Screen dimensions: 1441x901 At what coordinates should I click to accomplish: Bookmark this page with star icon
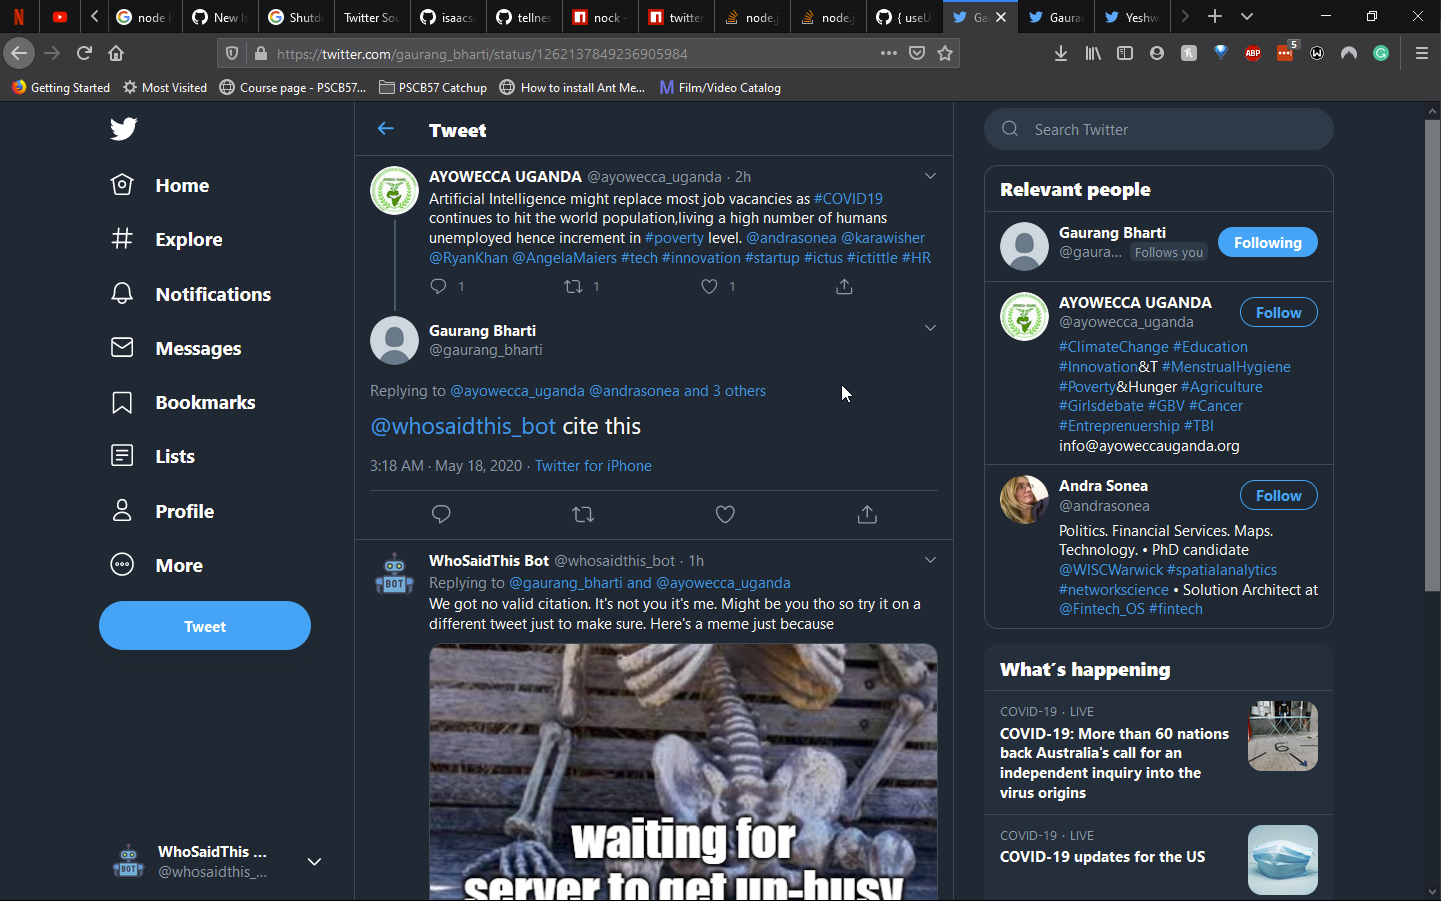click(945, 53)
